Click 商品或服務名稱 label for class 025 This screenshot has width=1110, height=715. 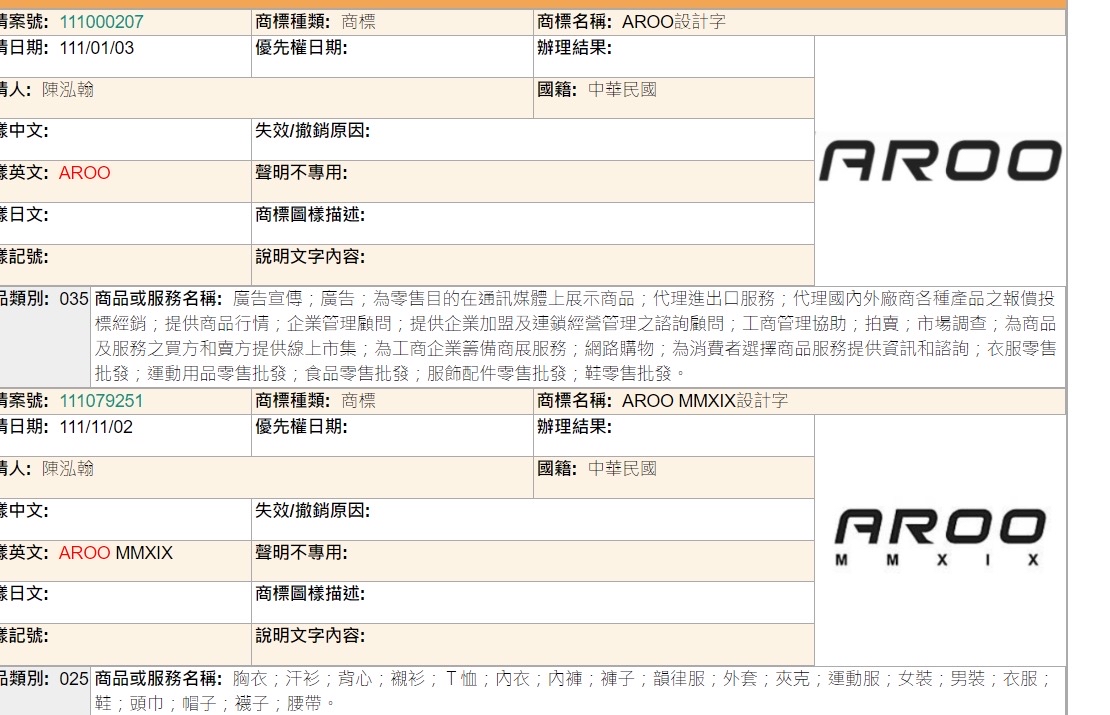point(159,679)
